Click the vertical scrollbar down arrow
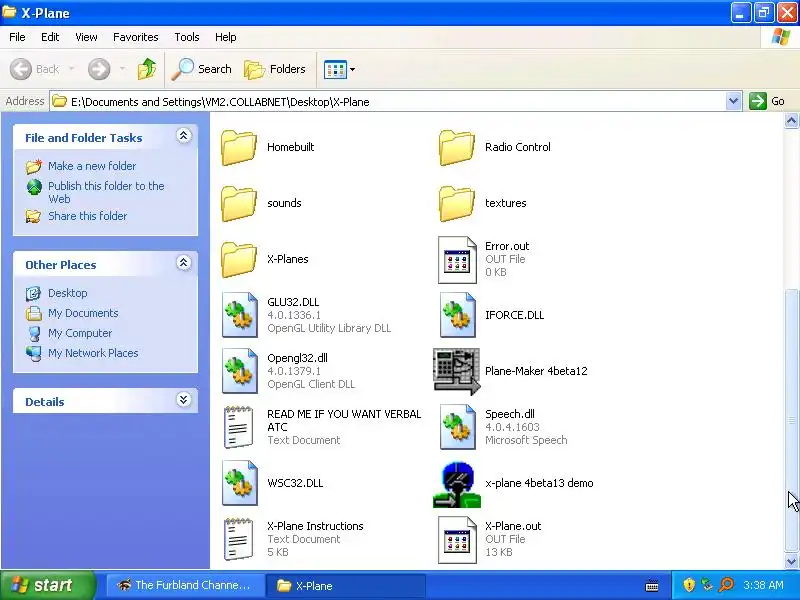The width and height of the screenshot is (800, 600). tap(791, 562)
